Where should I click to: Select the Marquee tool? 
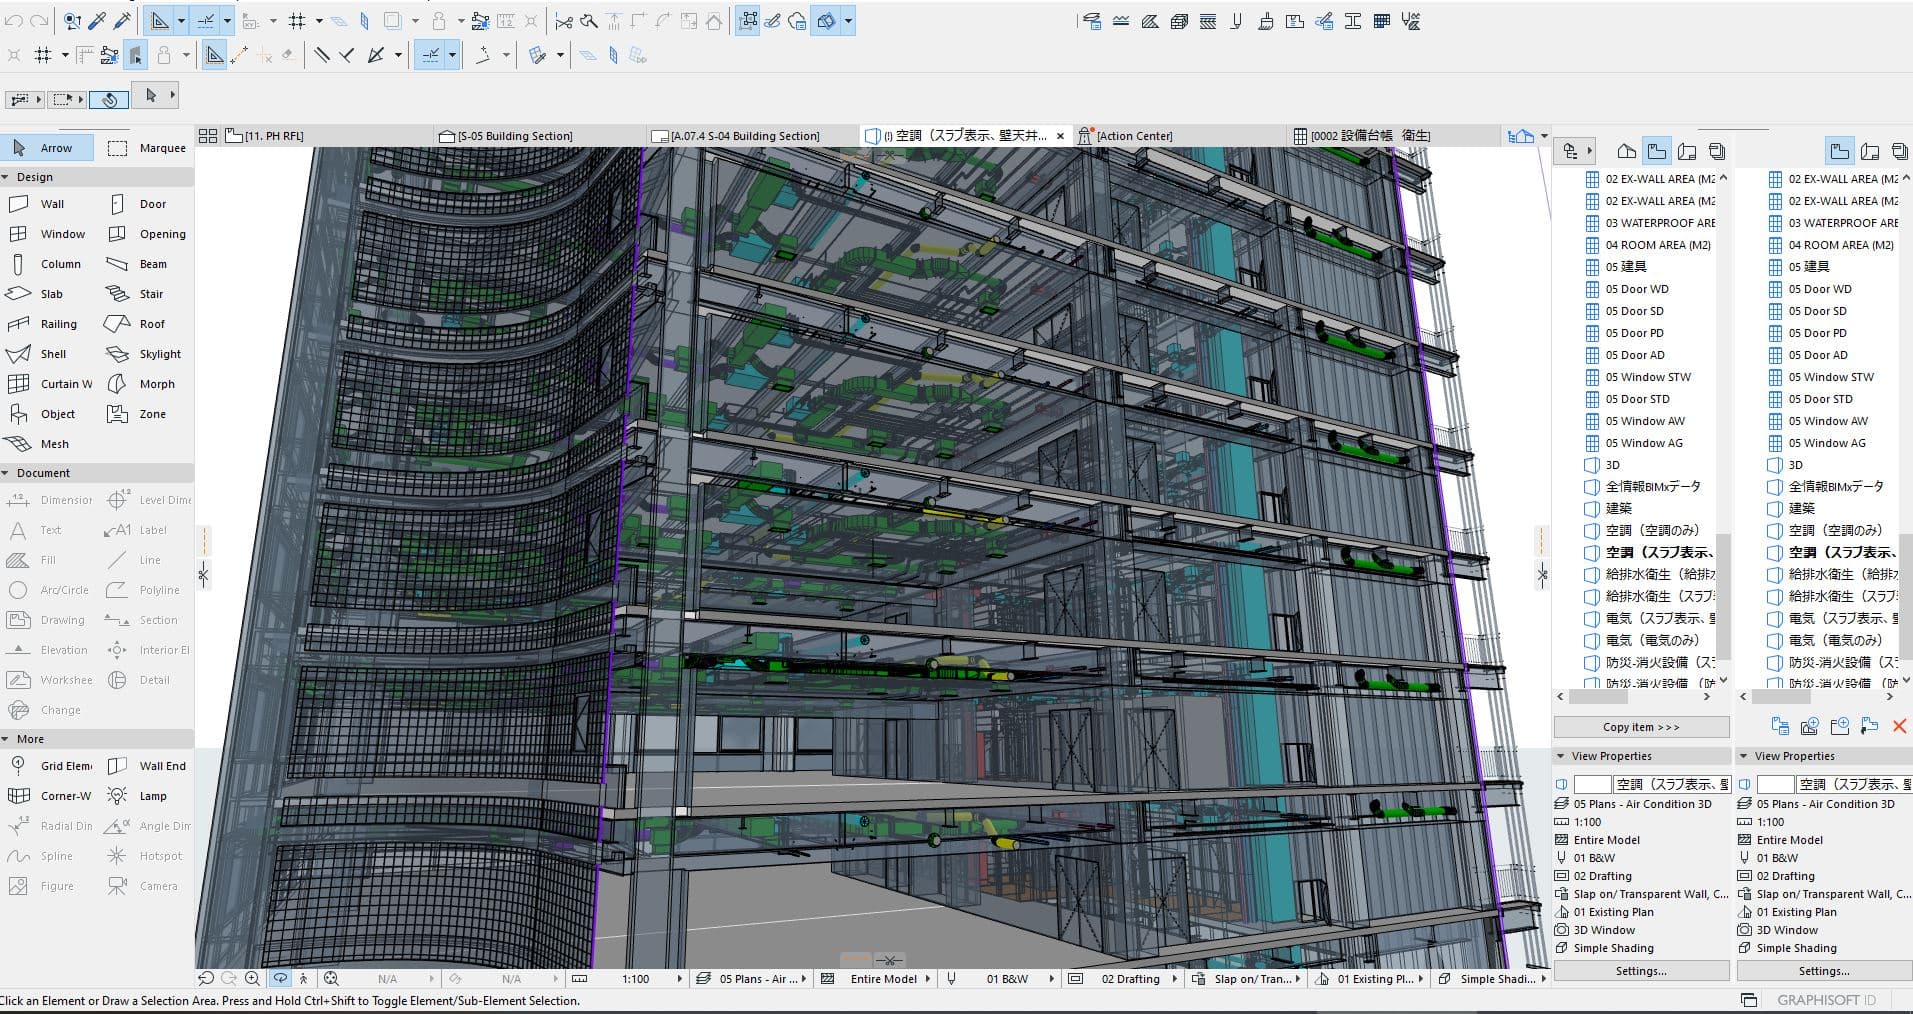[x=146, y=148]
